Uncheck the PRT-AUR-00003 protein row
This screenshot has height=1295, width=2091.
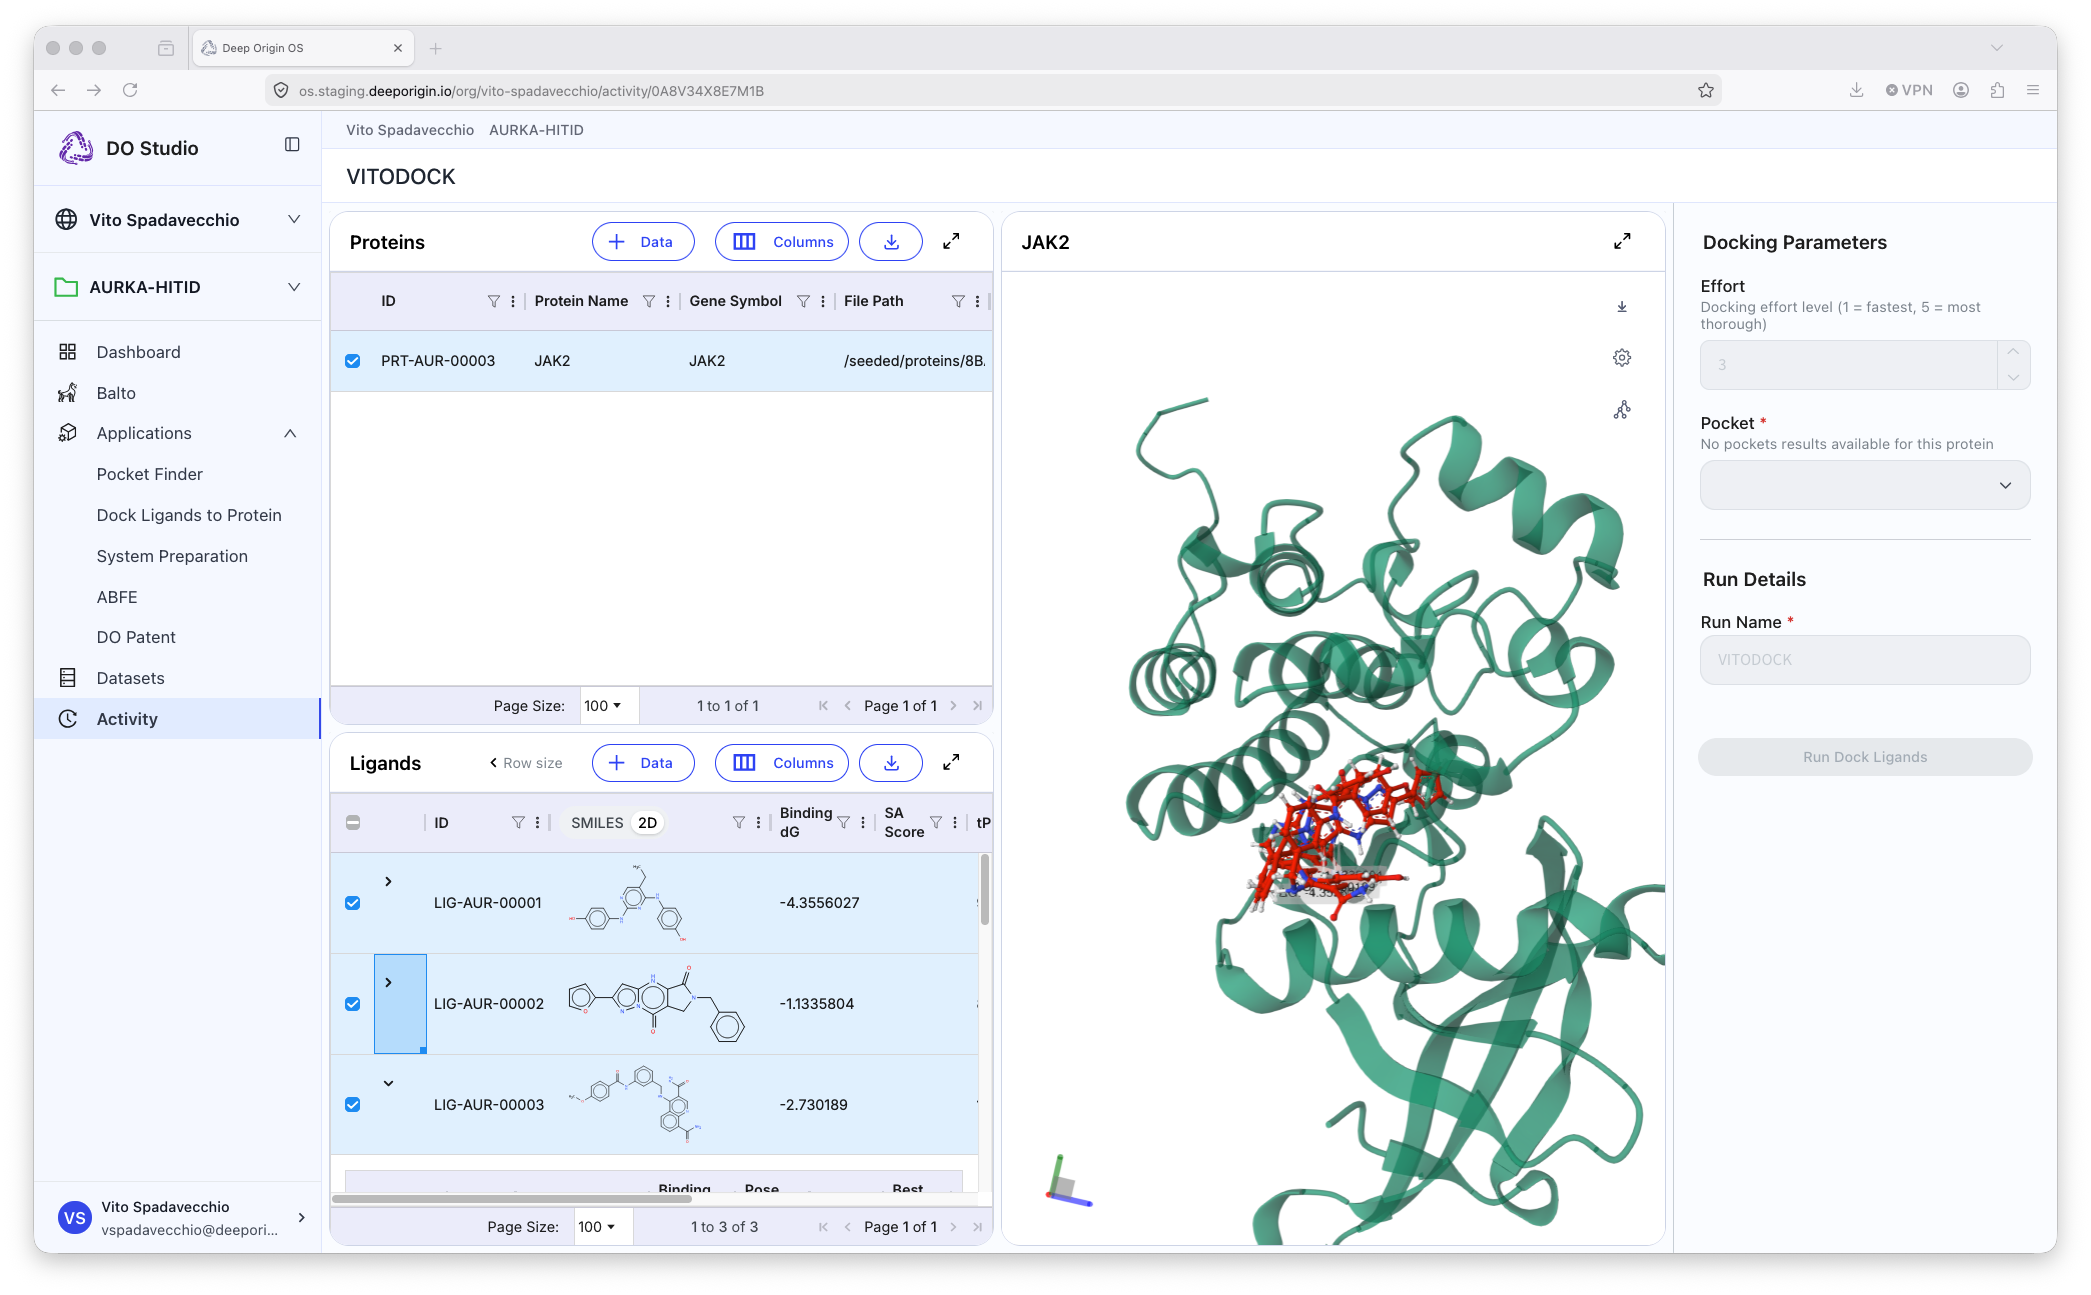coord(353,361)
